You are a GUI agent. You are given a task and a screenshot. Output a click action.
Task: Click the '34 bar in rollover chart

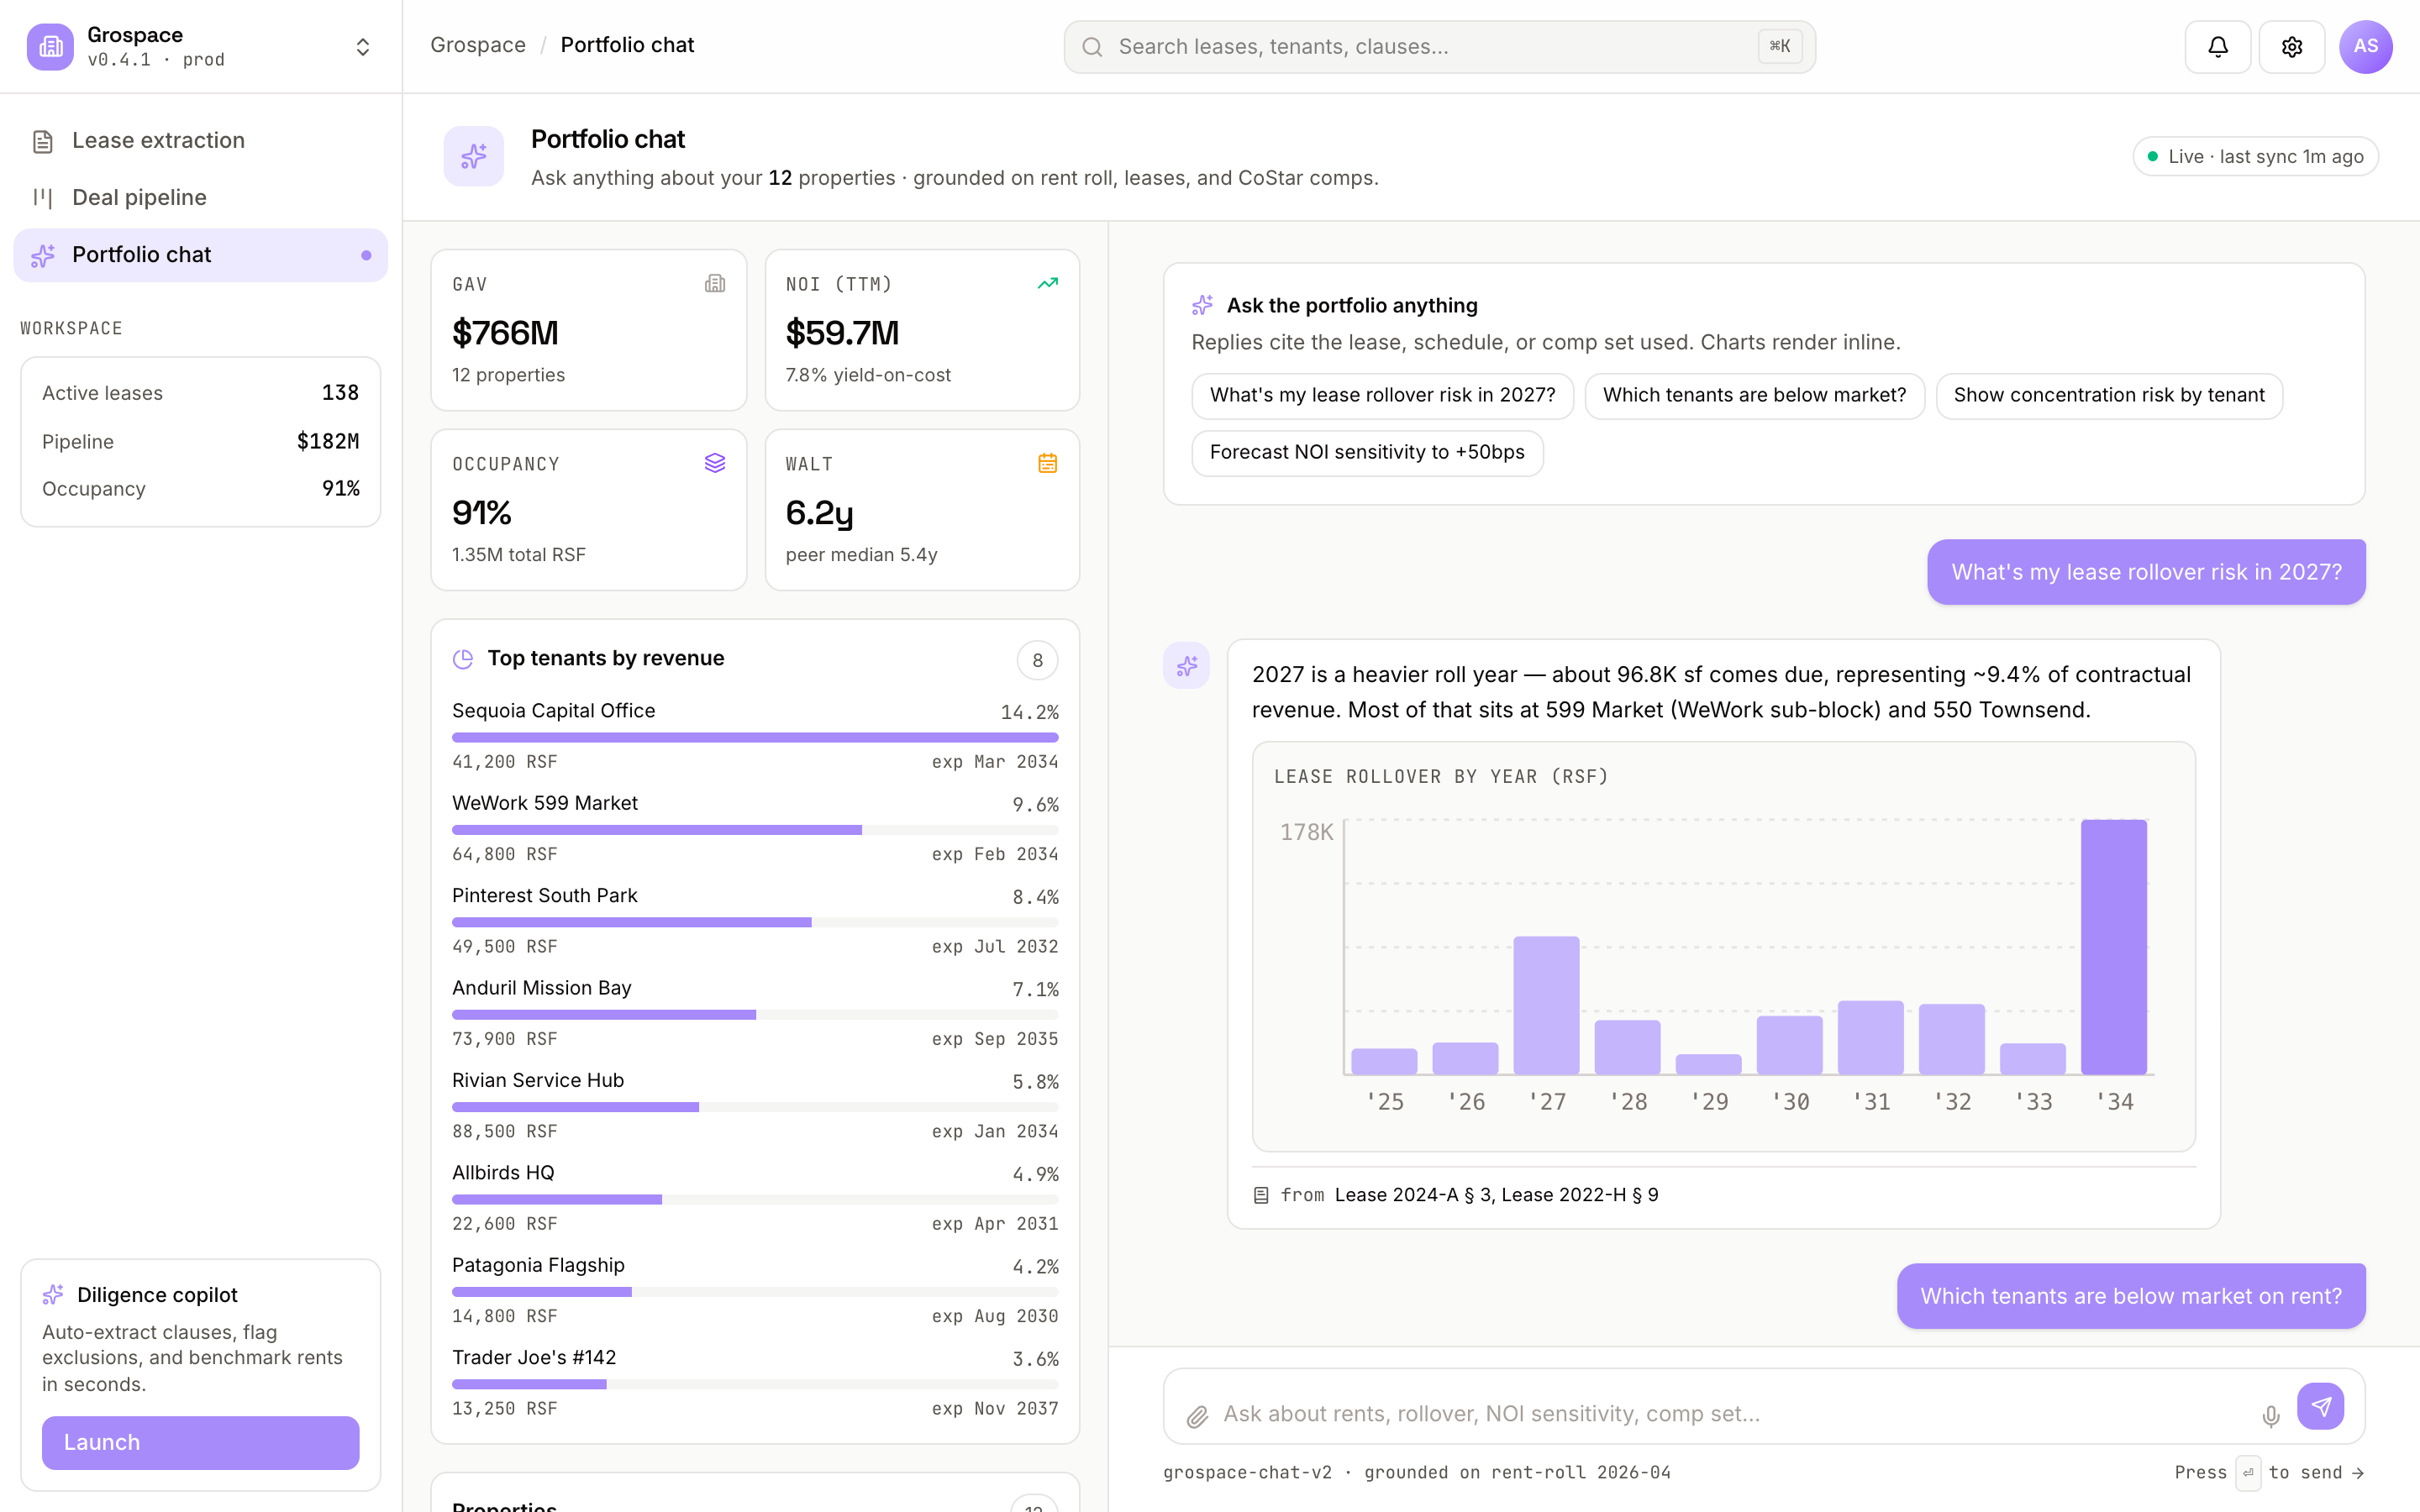[x=2113, y=947]
